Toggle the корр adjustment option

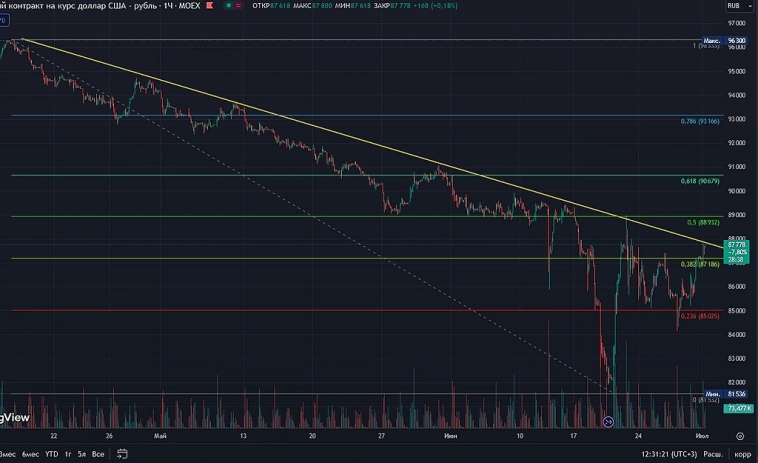[x=745, y=454]
